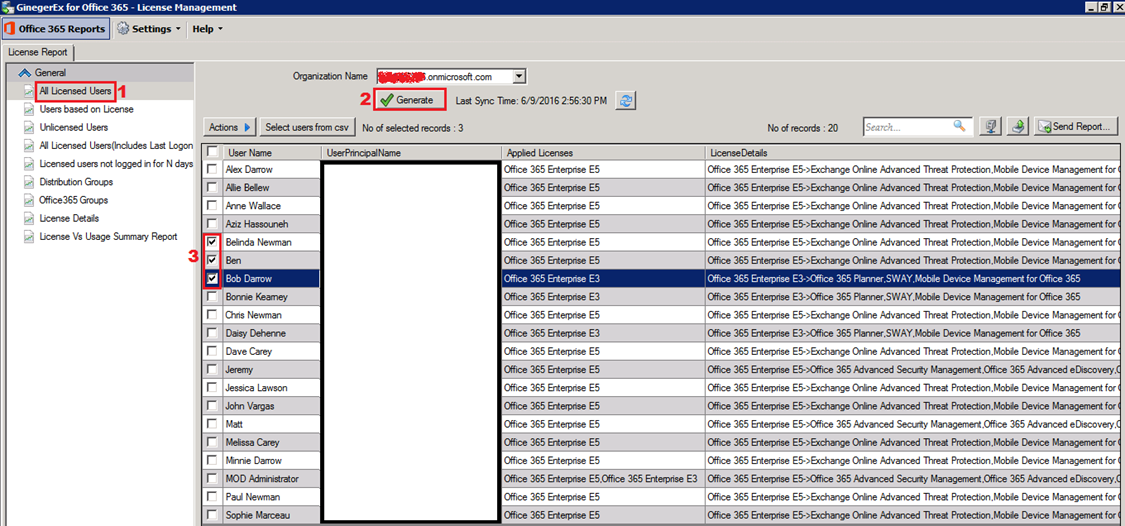
Task: Sort by the UserPrincipalName column header
Action: tap(411, 153)
